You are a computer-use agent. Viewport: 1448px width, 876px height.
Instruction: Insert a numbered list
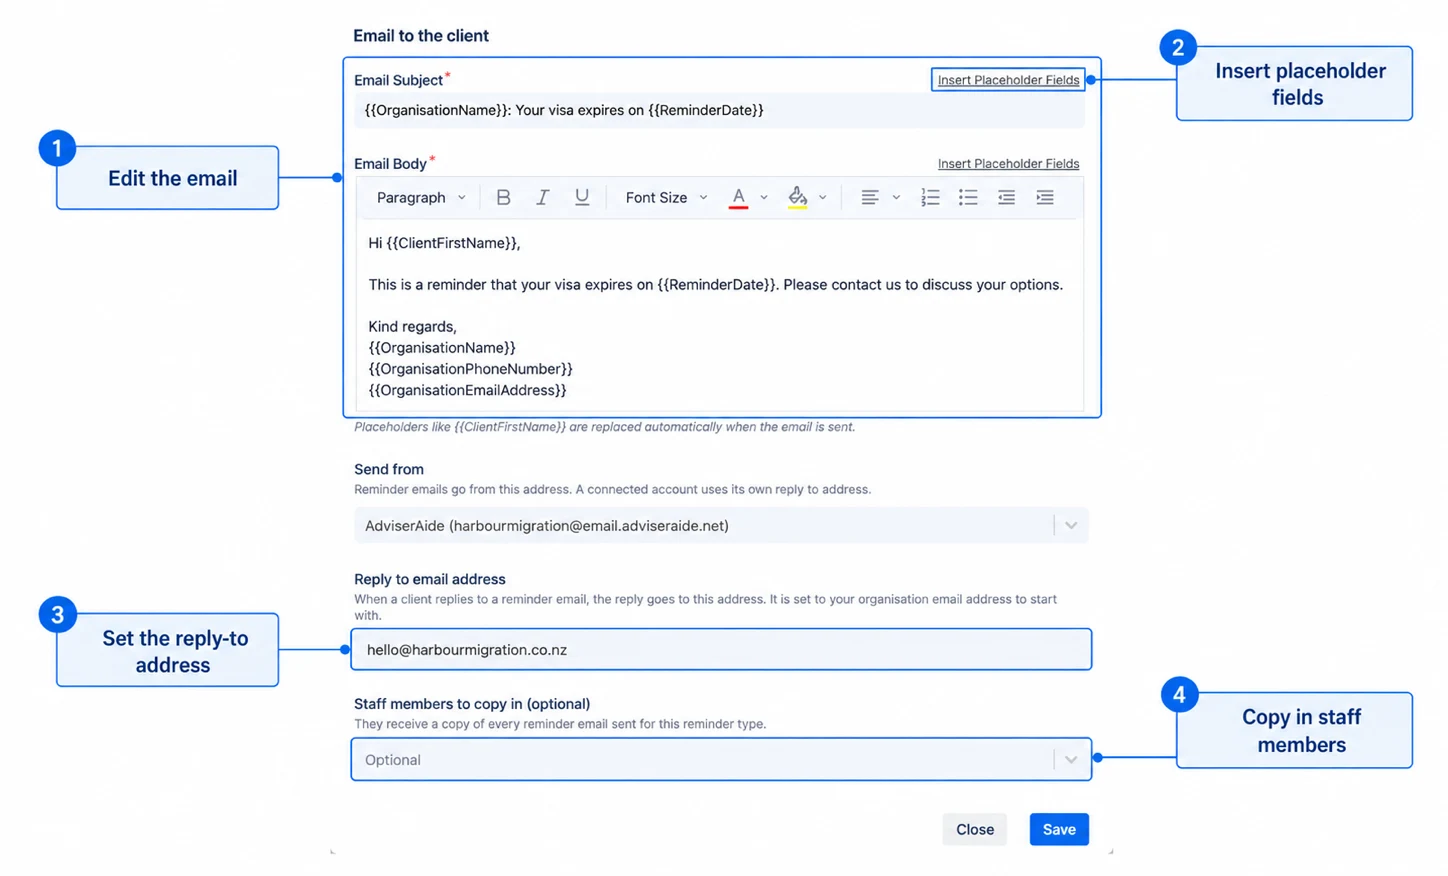pos(930,198)
